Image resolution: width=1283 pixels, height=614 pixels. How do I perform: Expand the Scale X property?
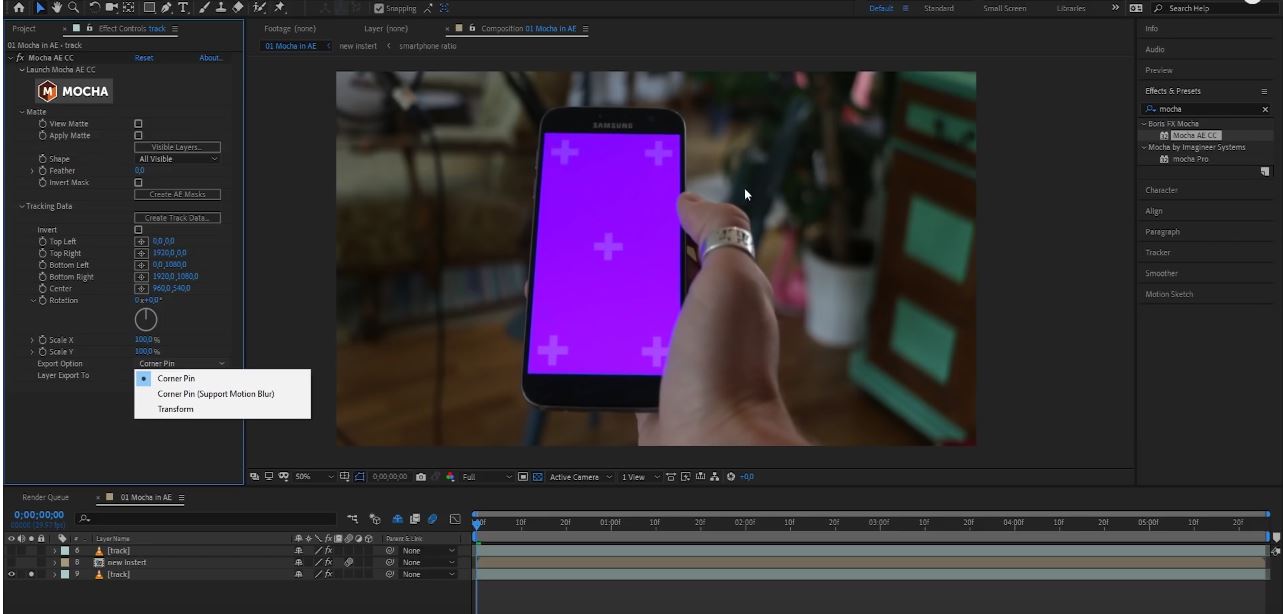pos(32,340)
